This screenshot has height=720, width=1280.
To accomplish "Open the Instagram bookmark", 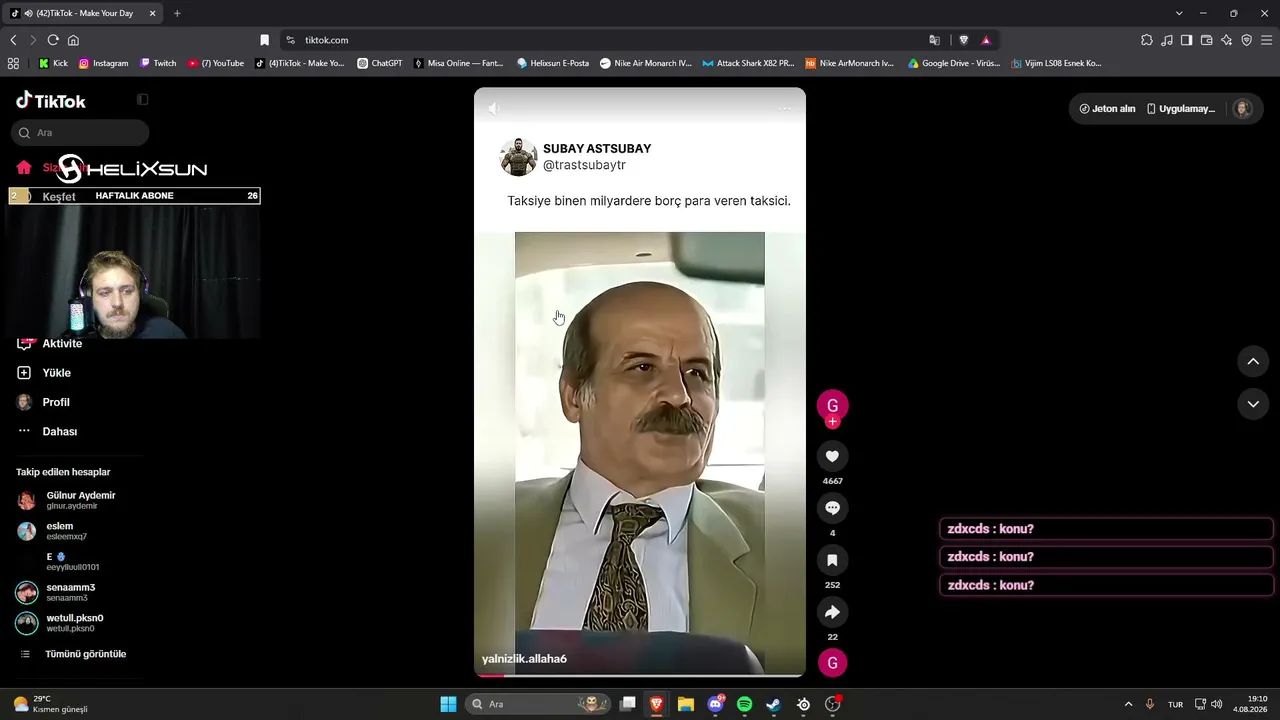I will tap(103, 63).
